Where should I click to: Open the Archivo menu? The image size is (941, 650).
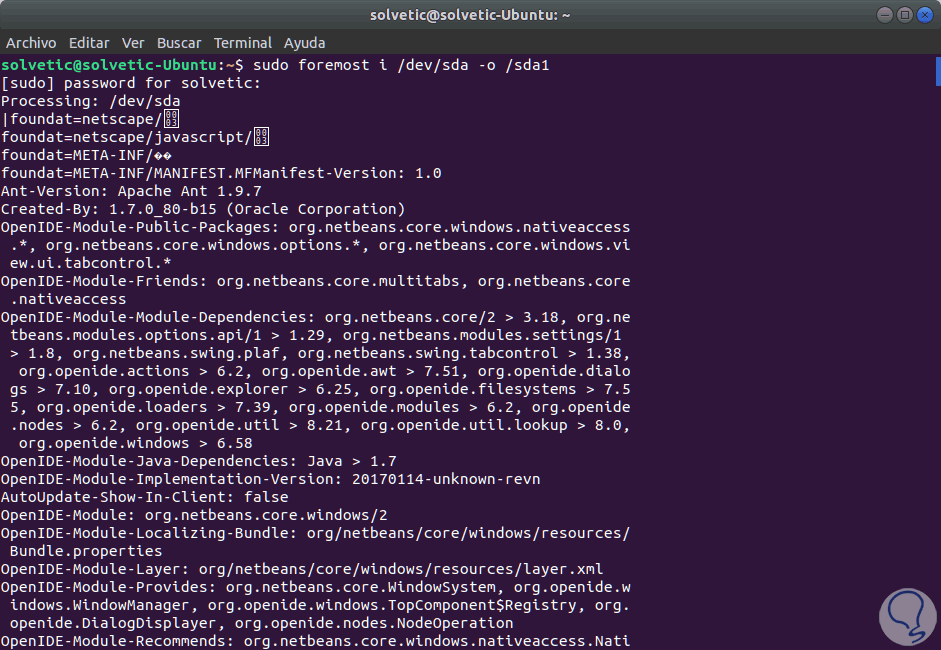(31, 43)
